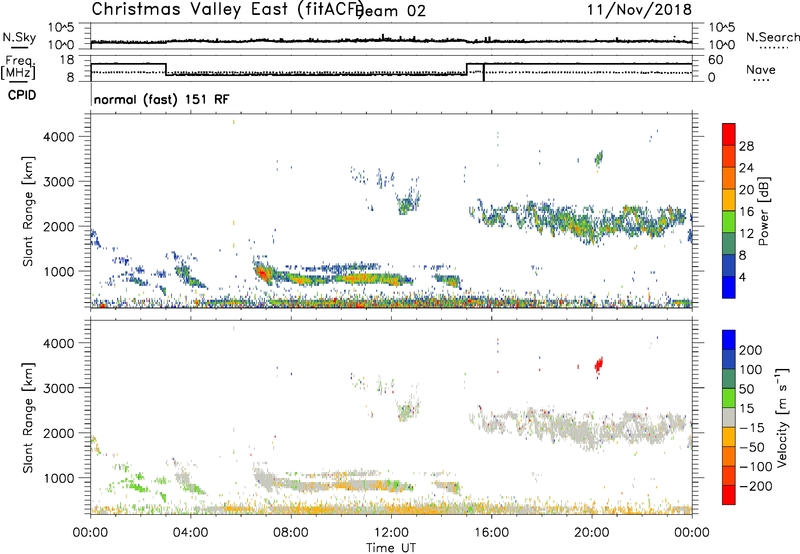Click the '12:00' time tick label

click(391, 533)
